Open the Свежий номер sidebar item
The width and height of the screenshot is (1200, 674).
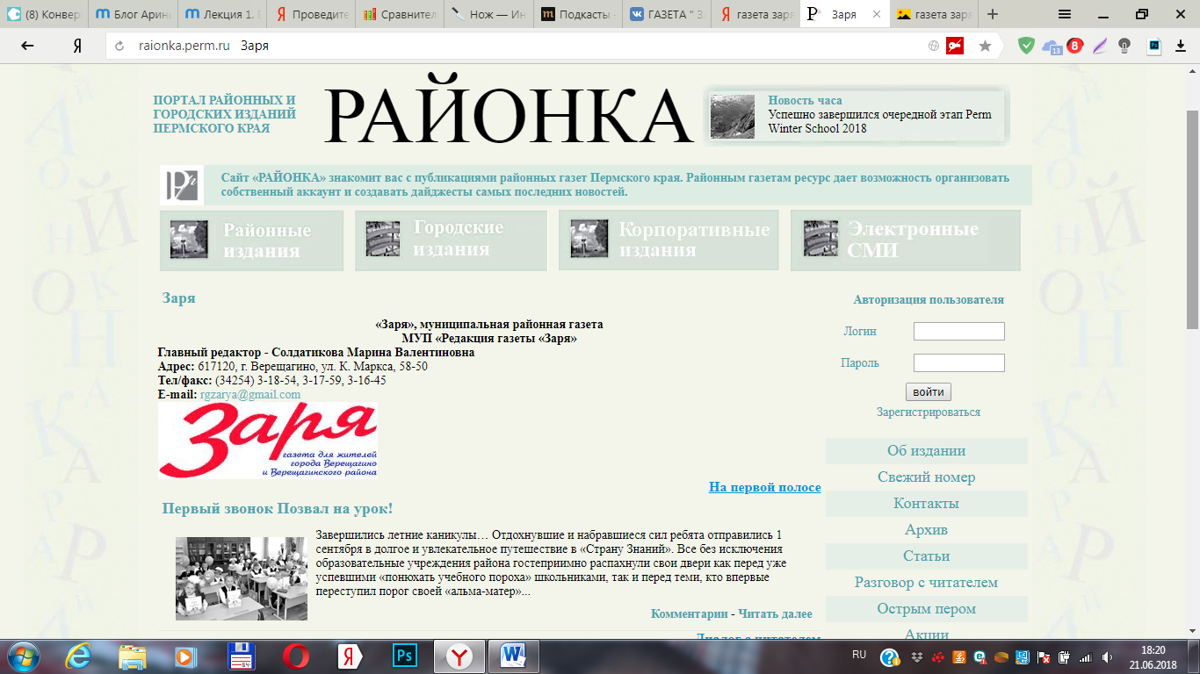tap(926, 477)
